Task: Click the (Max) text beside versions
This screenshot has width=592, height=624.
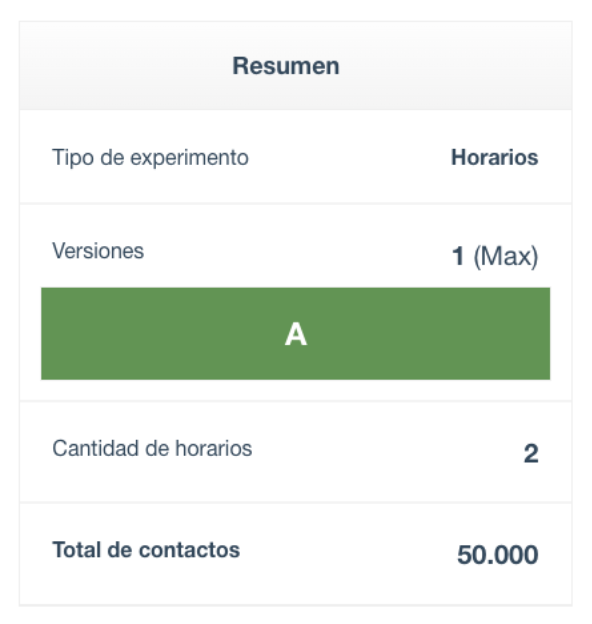Action: (x=506, y=256)
